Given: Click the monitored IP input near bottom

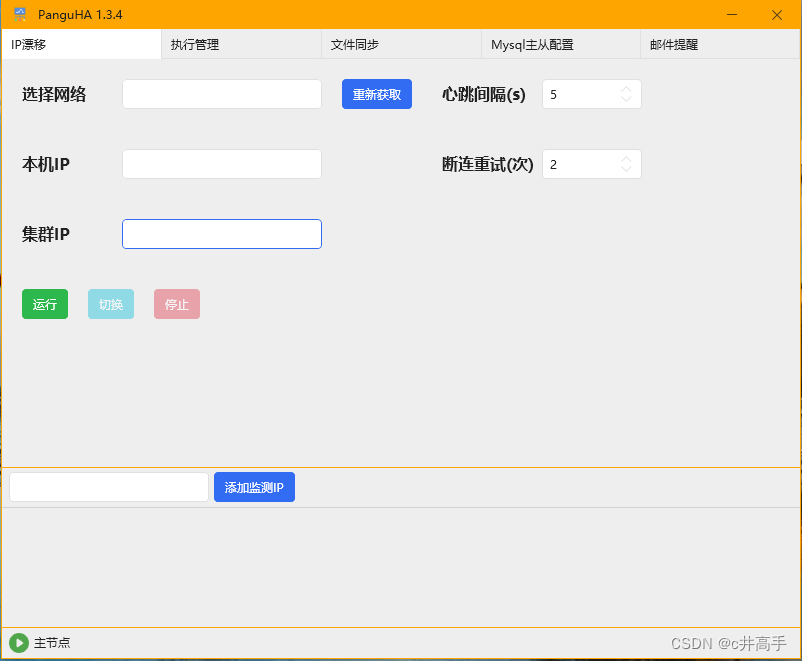Looking at the screenshot, I should click(107, 487).
